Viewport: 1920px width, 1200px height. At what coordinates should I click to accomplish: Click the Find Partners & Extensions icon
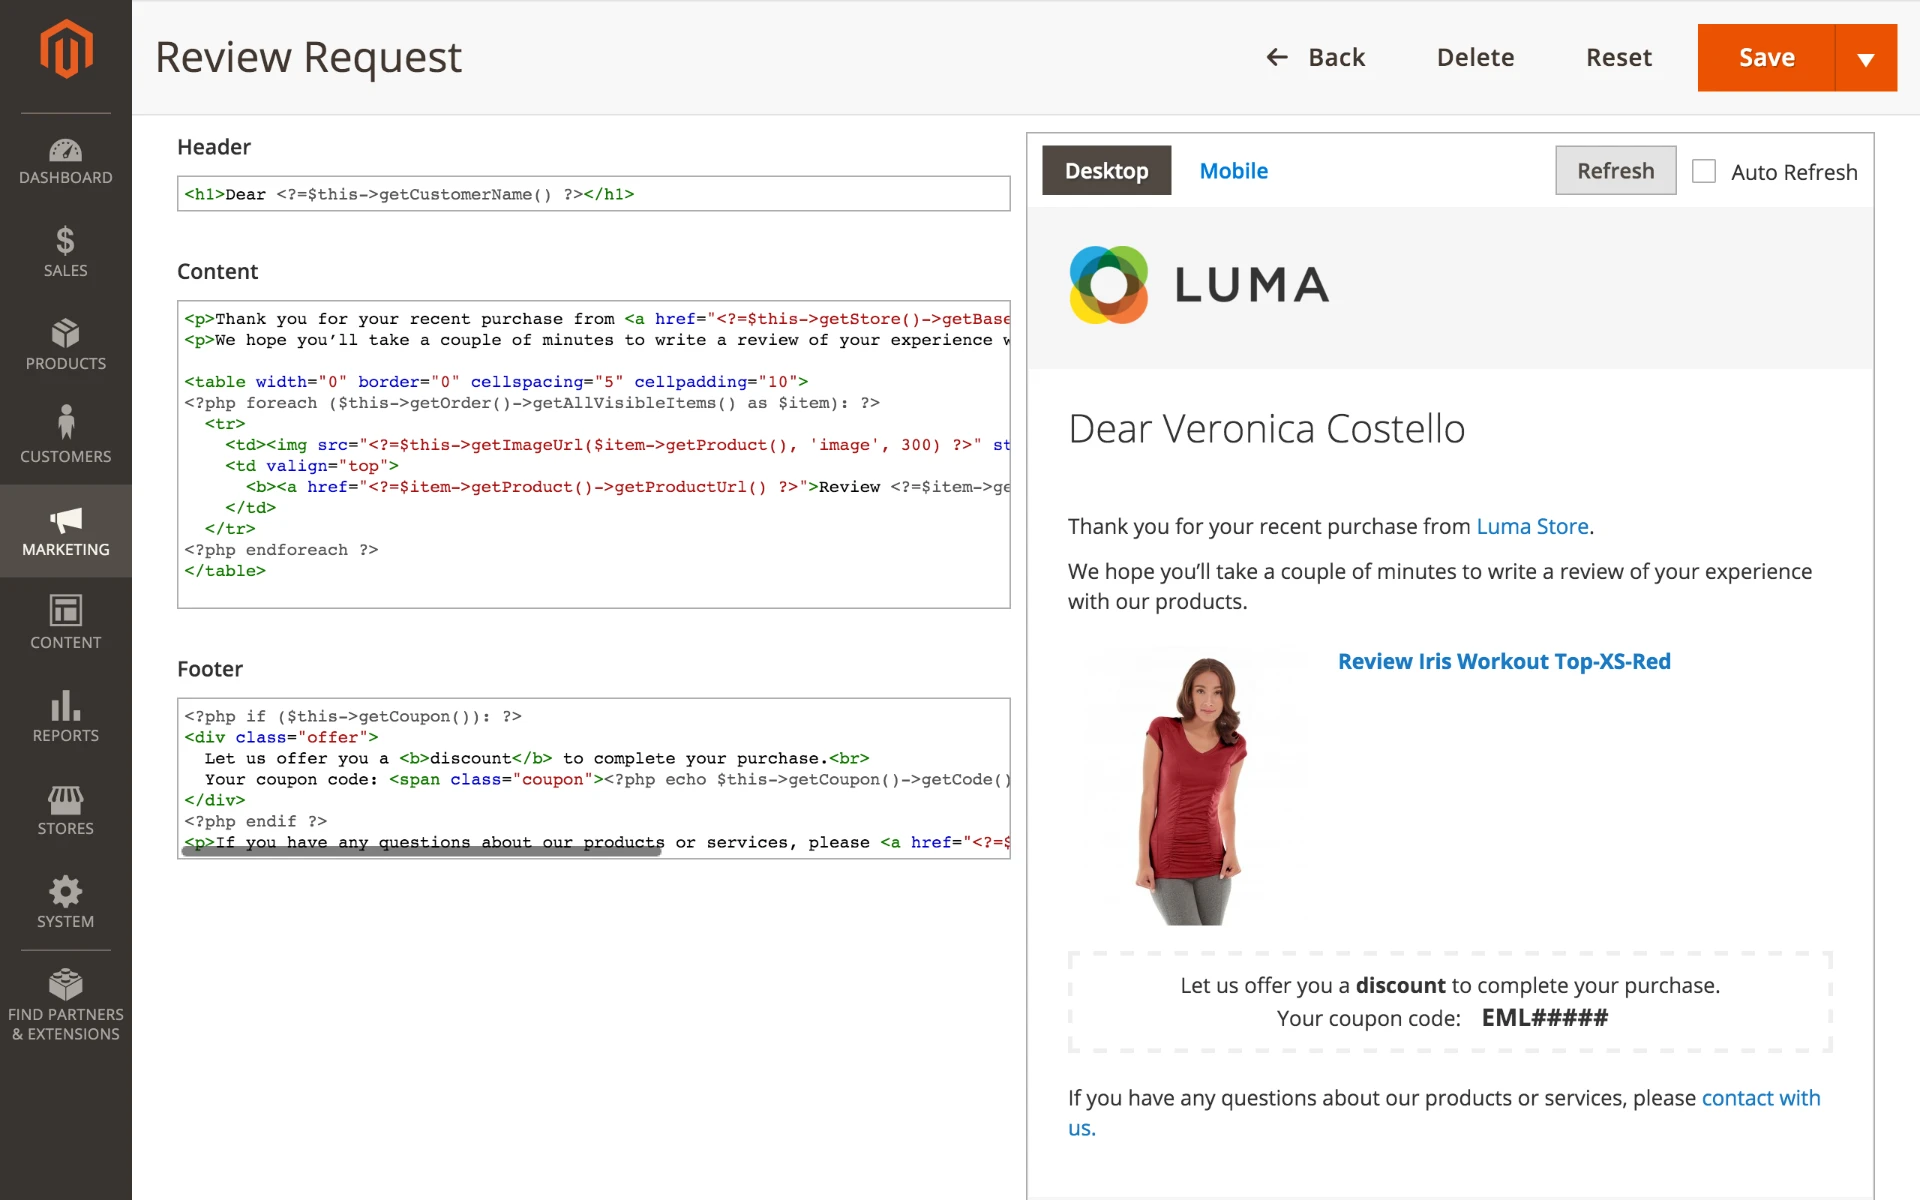(65, 985)
